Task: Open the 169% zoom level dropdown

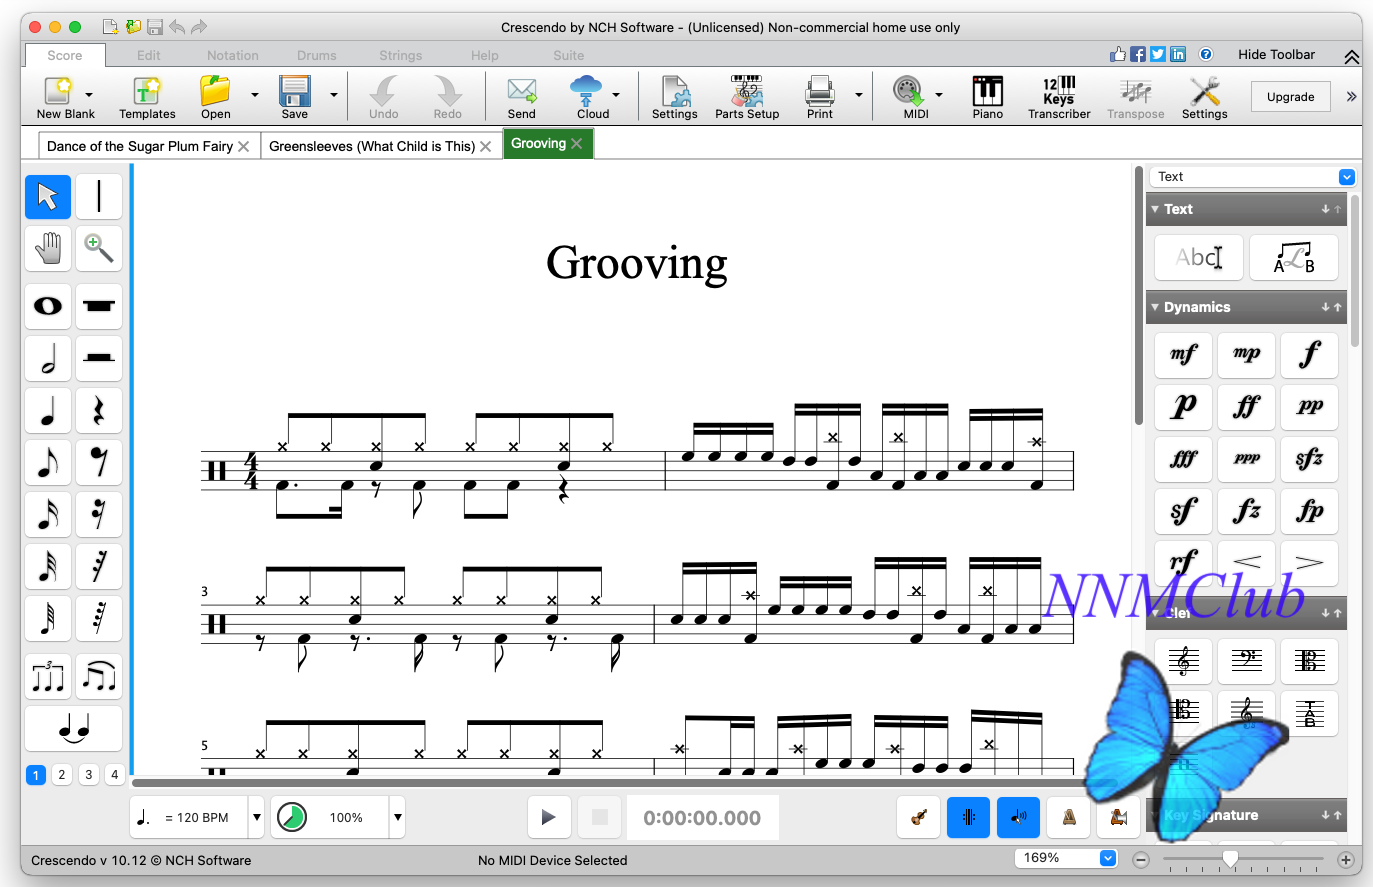Action: 1108,858
